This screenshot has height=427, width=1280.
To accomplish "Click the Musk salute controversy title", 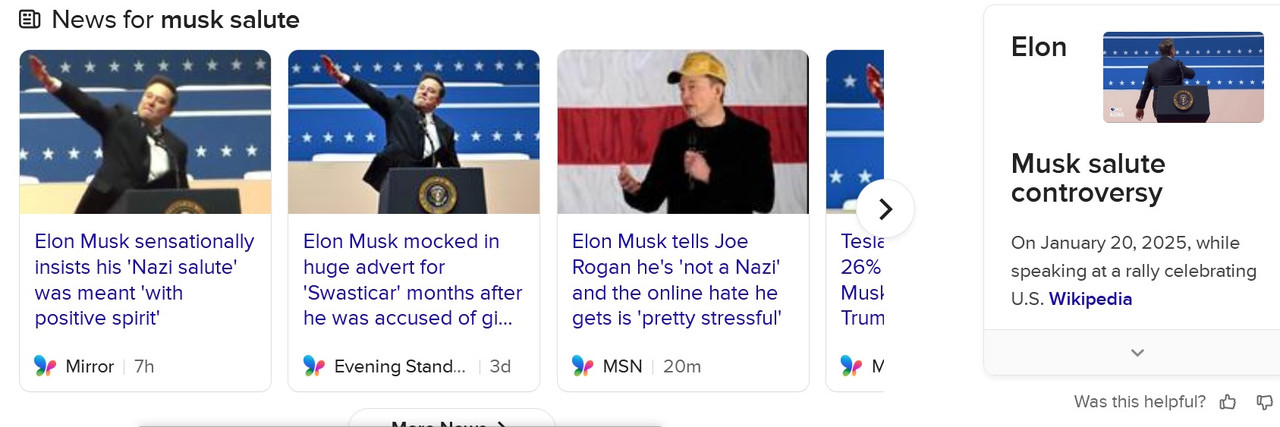I will (x=1088, y=178).
